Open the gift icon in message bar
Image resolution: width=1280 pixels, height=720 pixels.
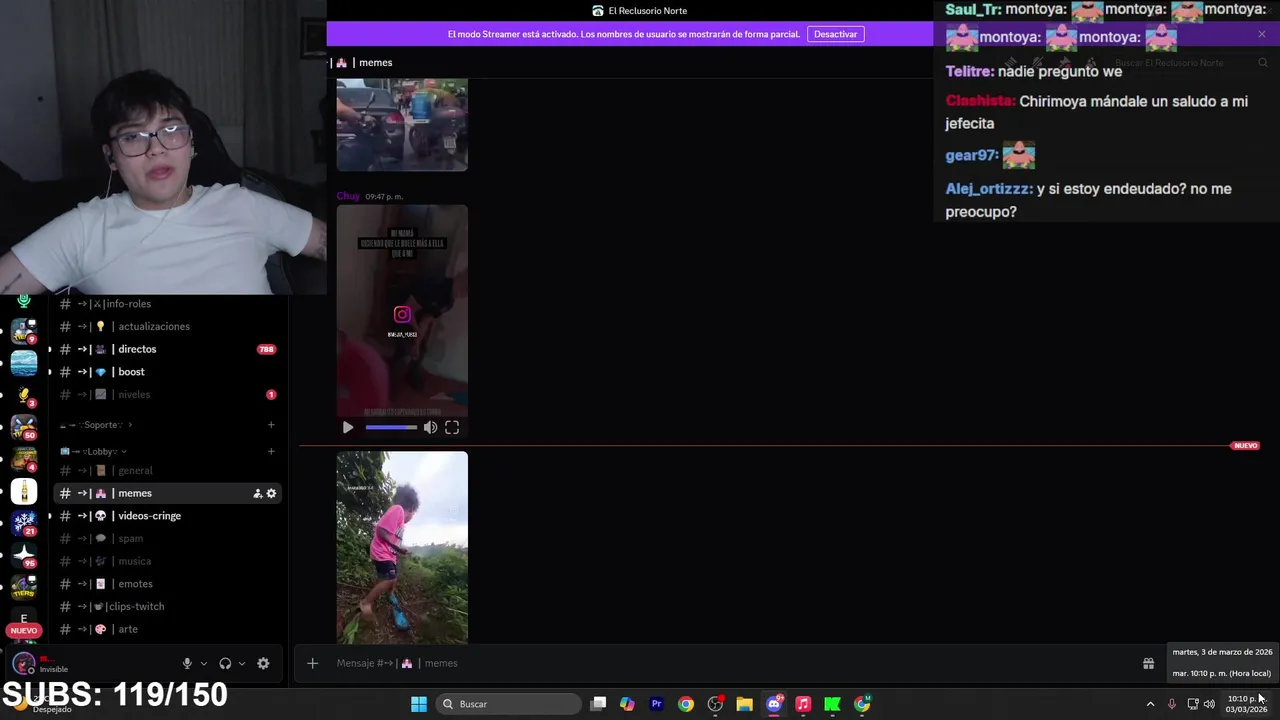click(x=1149, y=663)
